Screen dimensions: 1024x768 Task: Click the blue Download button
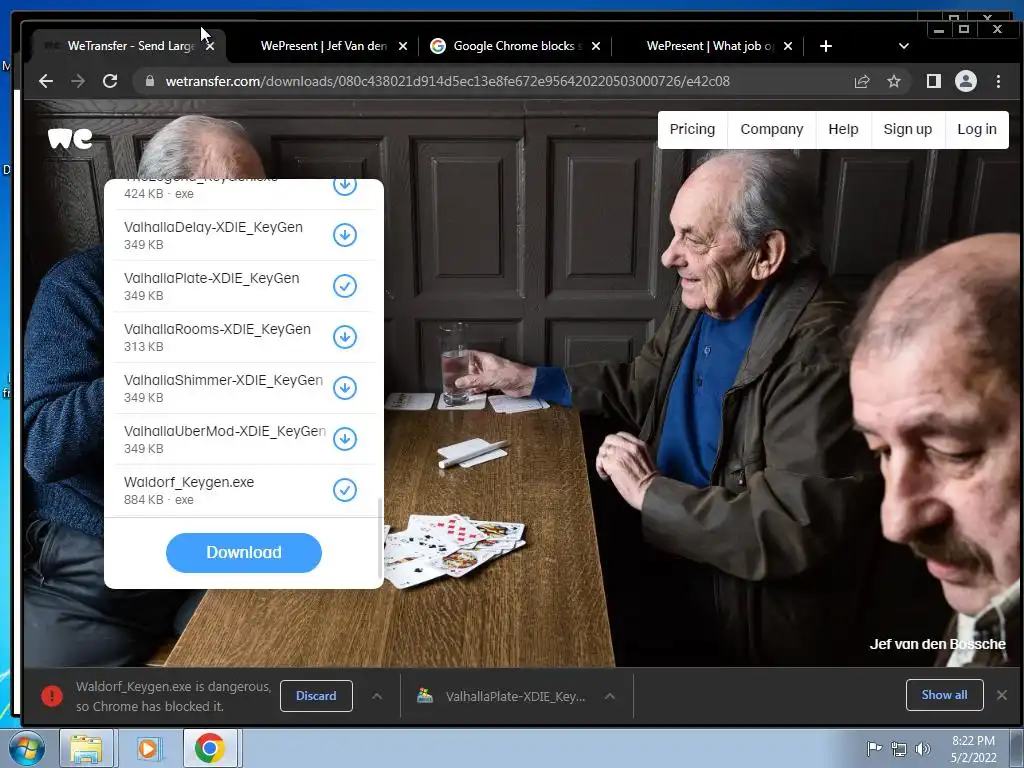tap(244, 552)
